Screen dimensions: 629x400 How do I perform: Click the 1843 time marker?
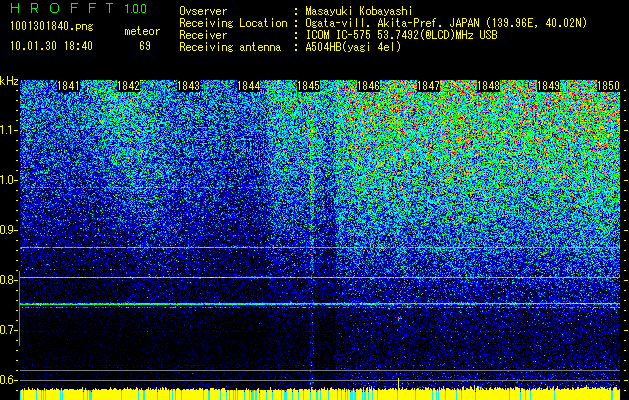tap(189, 86)
